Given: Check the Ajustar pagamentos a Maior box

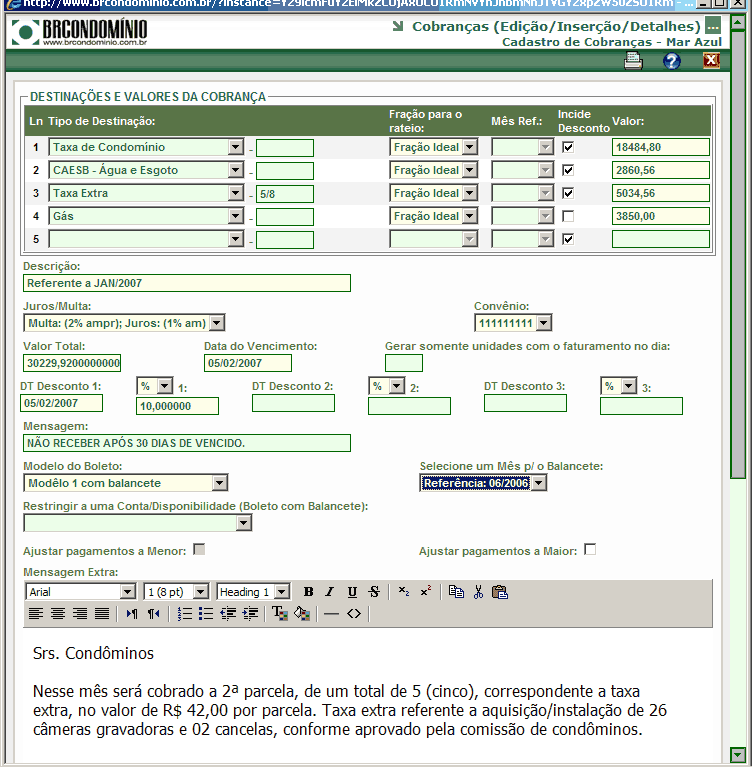Looking at the screenshot, I should pyautogui.click(x=590, y=550).
